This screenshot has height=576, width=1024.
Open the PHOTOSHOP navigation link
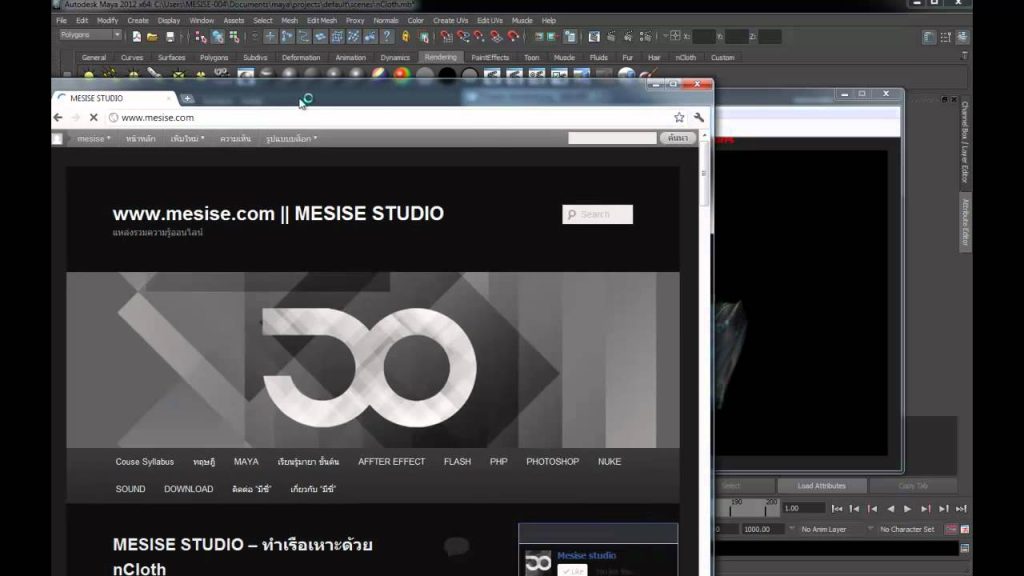(x=552, y=462)
